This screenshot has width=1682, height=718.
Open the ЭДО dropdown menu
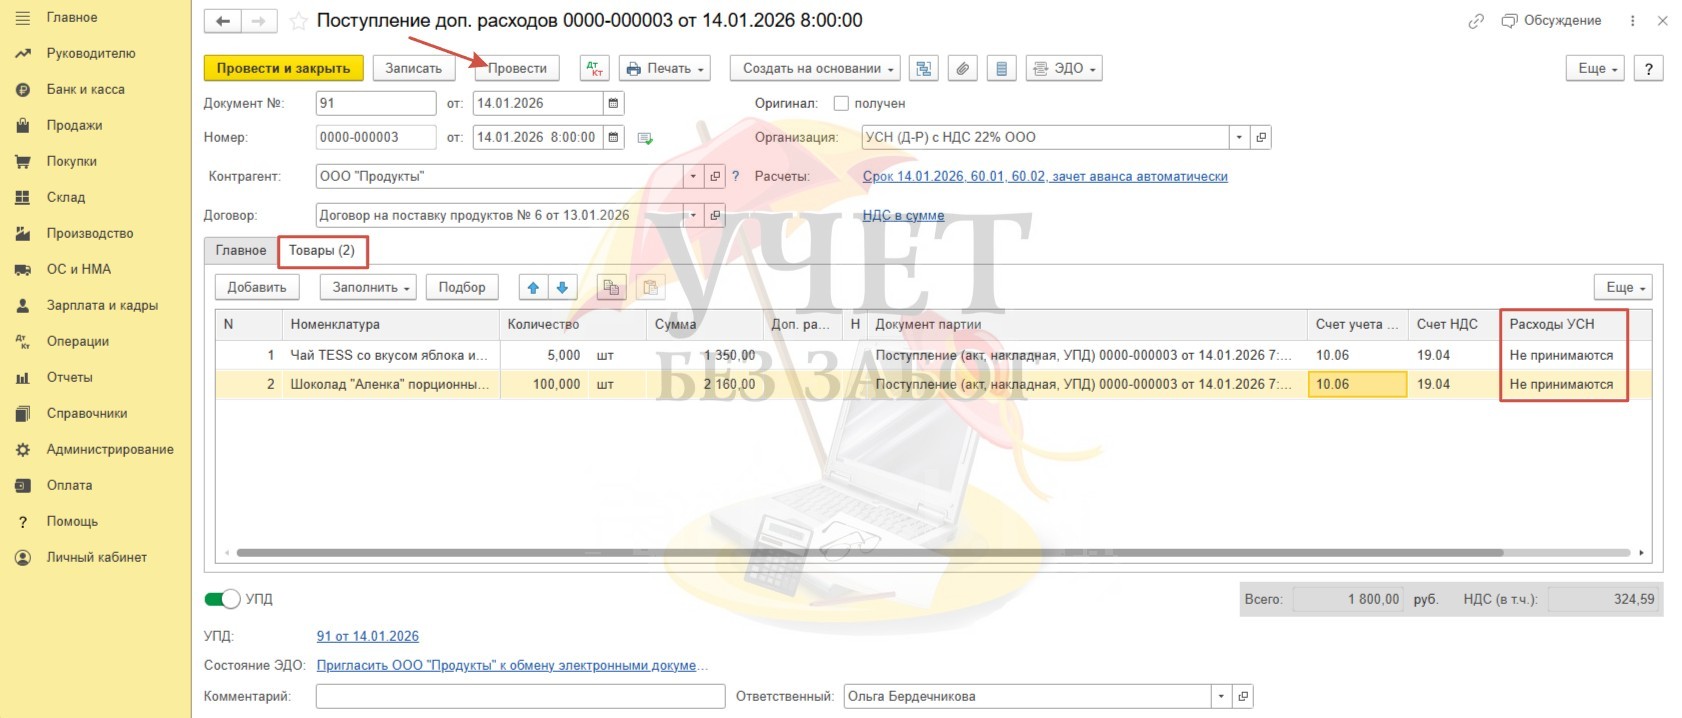1066,68
